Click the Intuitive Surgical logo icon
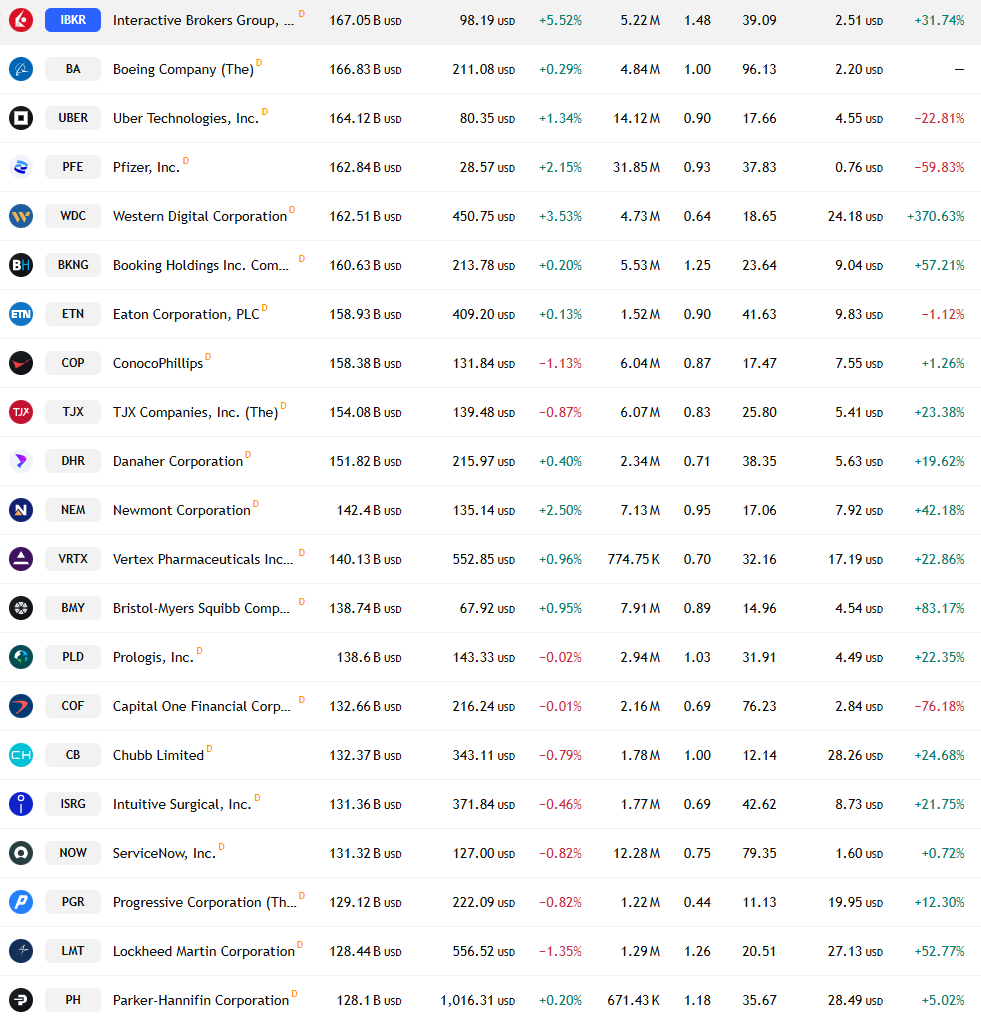Screen dimensions: 981x1023 pyautogui.click(x=21, y=804)
